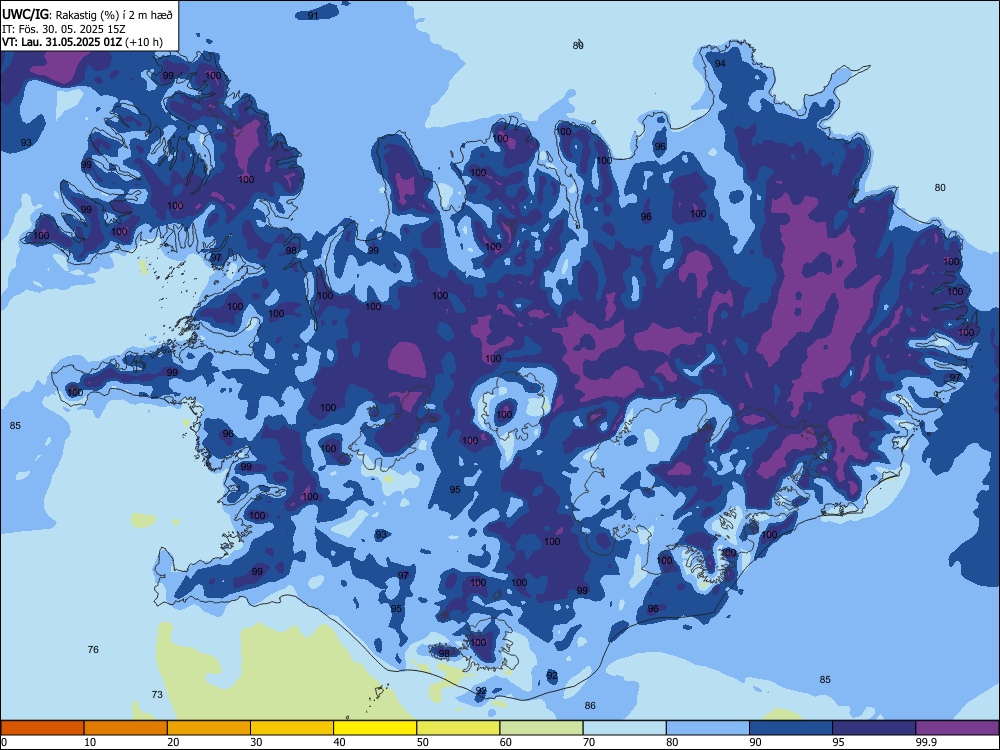
Task: Click the legend tick label '30'
Action: point(256,742)
